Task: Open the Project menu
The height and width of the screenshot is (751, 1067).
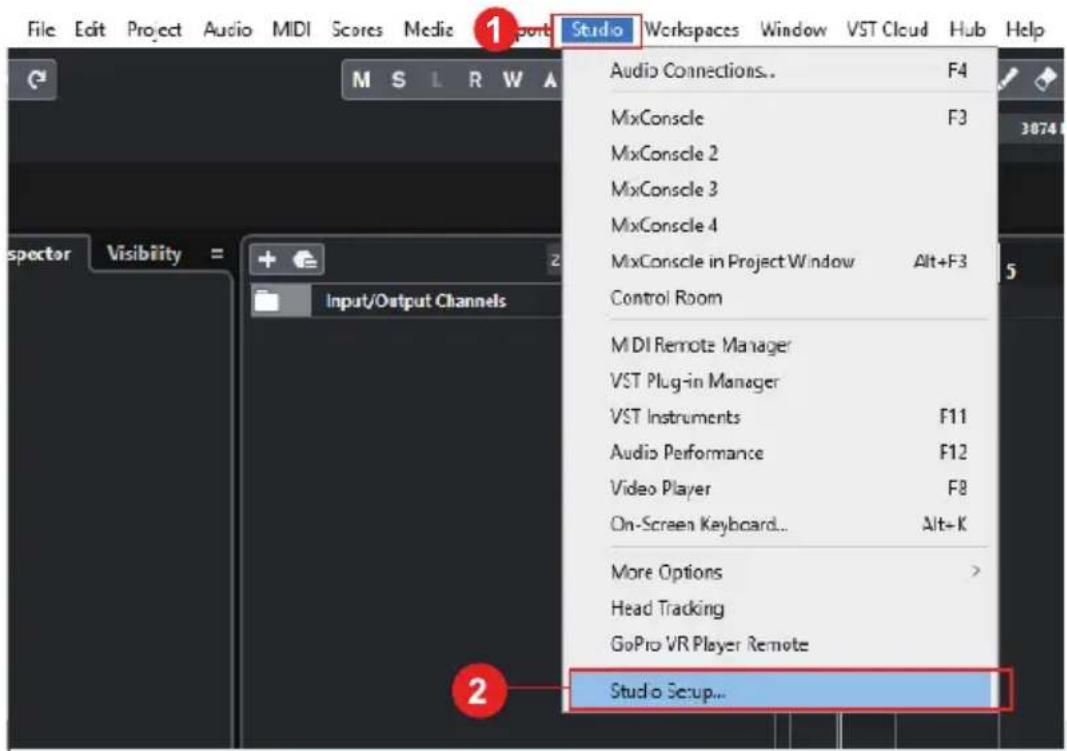Action: (x=154, y=30)
